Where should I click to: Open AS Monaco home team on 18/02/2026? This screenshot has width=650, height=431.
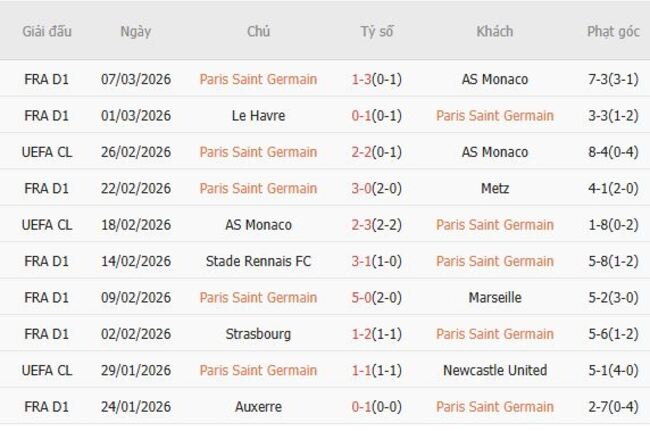pos(258,224)
